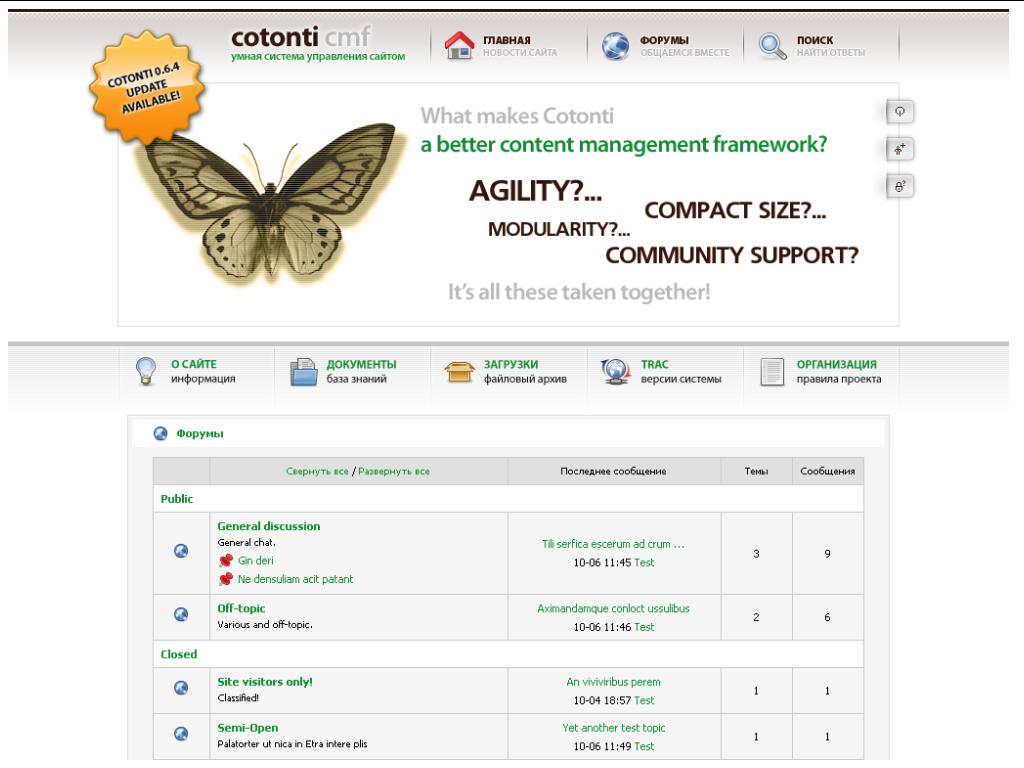Open the Semi-Open forum
Viewport: 1024px width, 768px height.
point(248,728)
